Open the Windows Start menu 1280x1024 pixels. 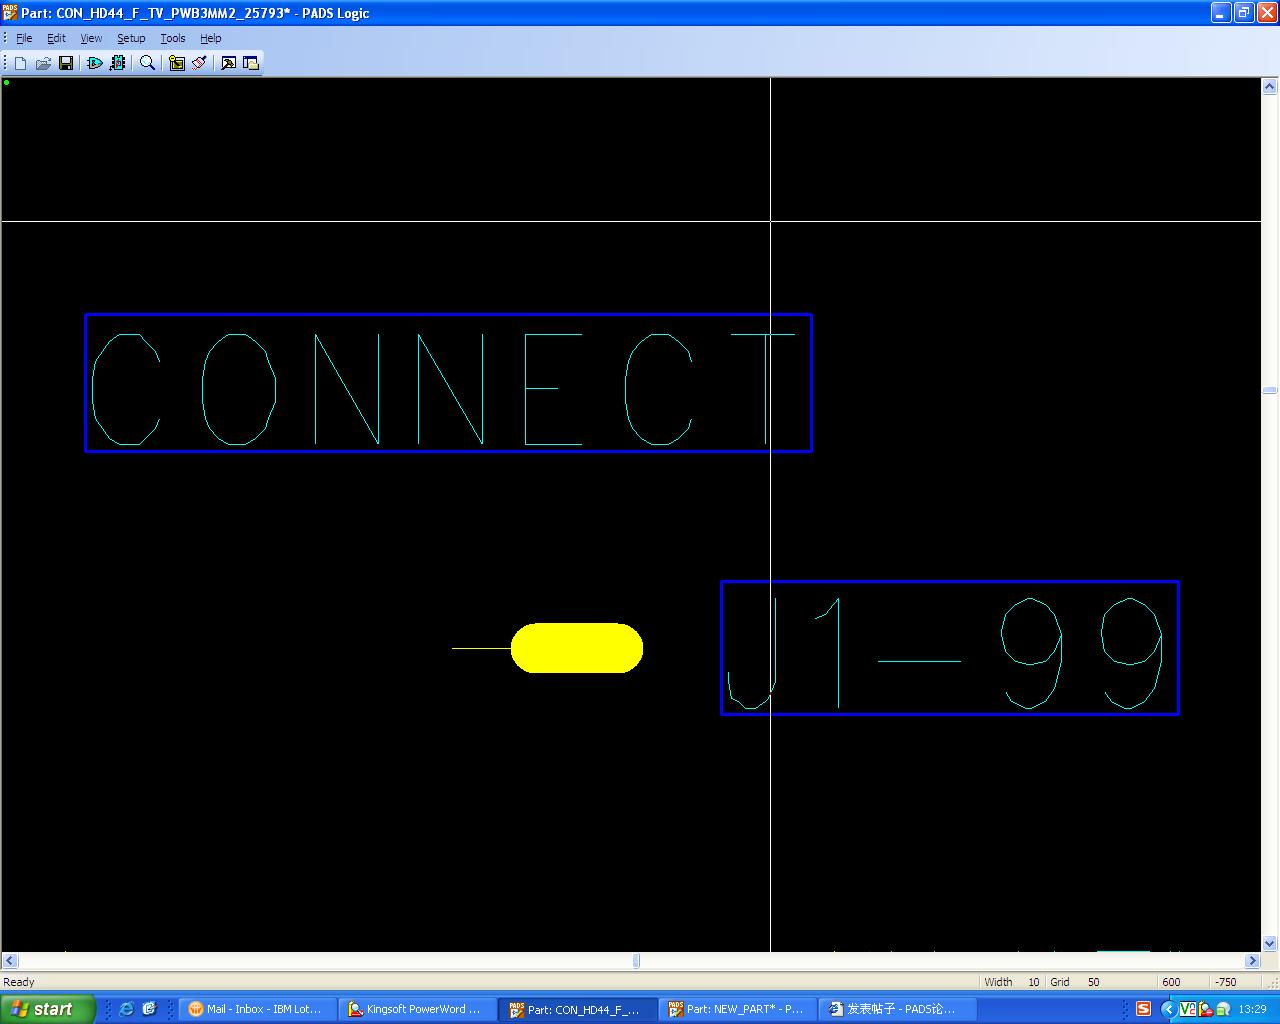(x=47, y=1009)
